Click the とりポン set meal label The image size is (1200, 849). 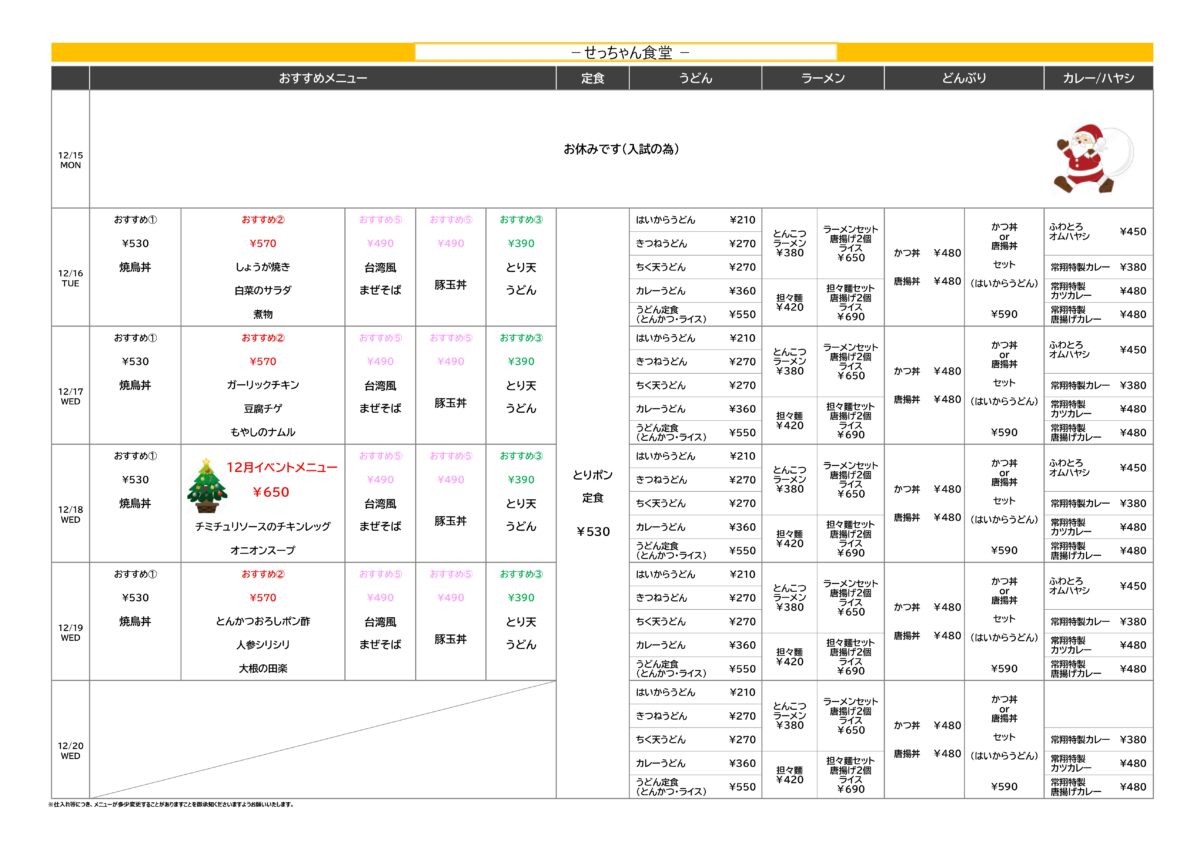click(592, 475)
